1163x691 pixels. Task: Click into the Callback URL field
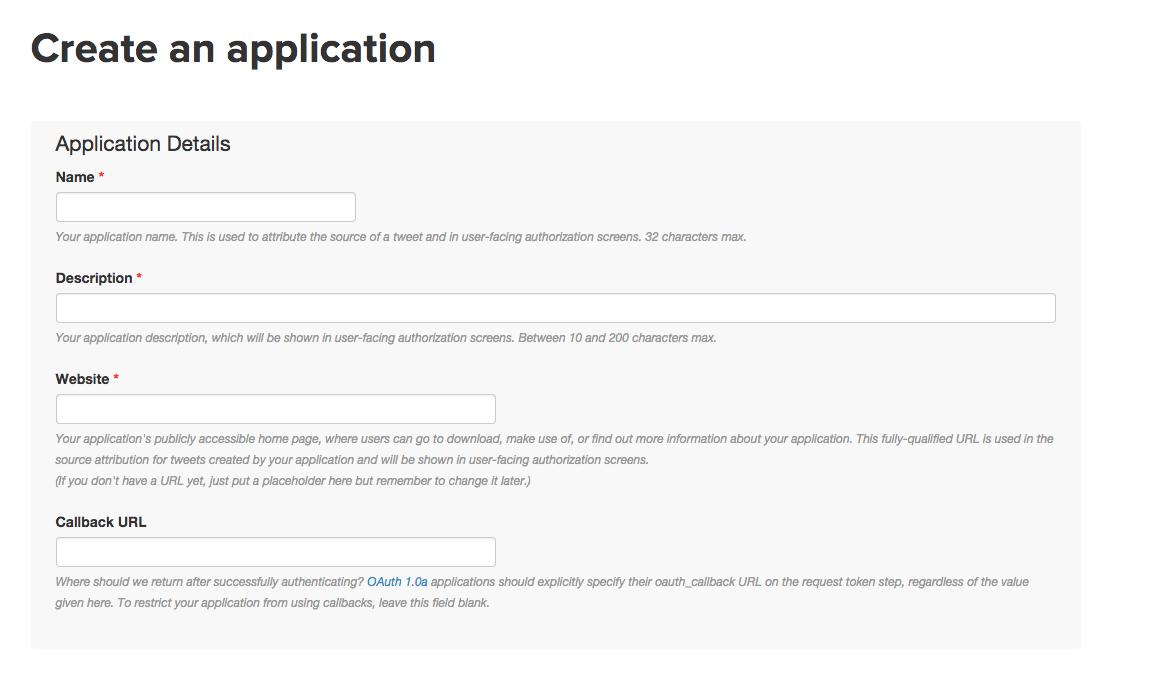pyautogui.click(x=275, y=552)
